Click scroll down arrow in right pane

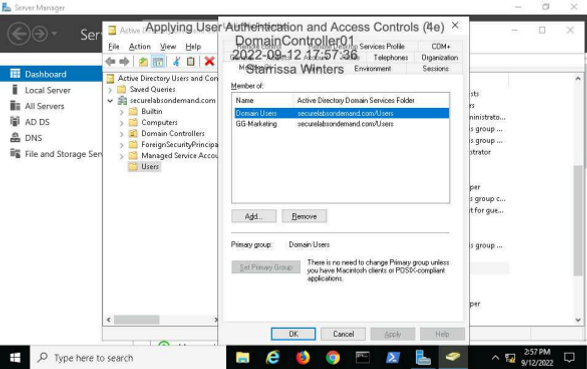click(x=578, y=320)
